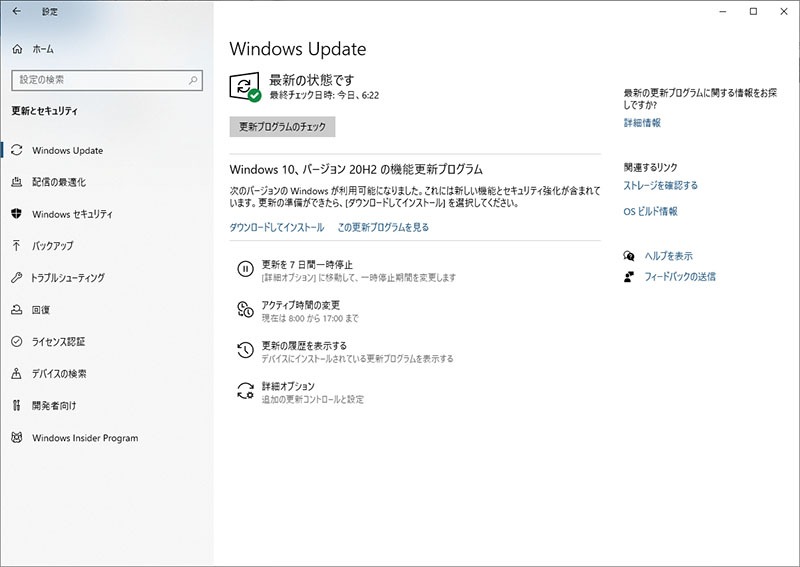Image resolution: width=800 pixels, height=567 pixels.
Task: Click the トラブルシューティング wrench icon
Action: tap(17, 278)
